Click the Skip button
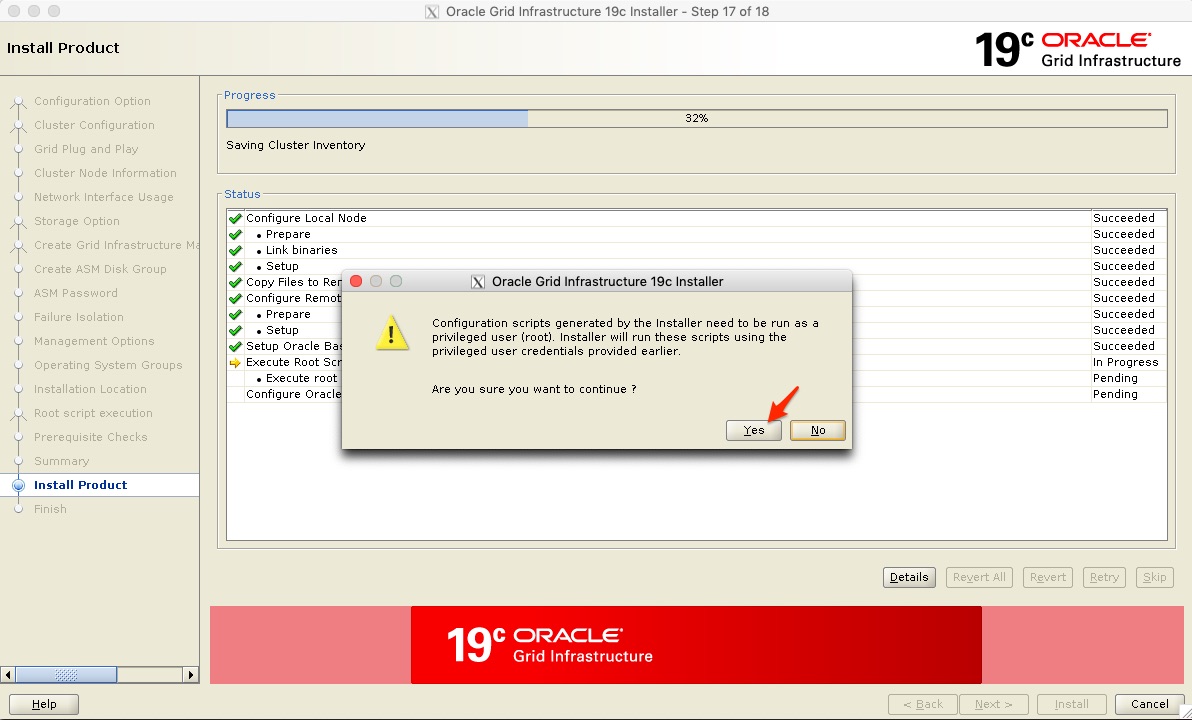The width and height of the screenshot is (1192, 720). pyautogui.click(x=1154, y=577)
